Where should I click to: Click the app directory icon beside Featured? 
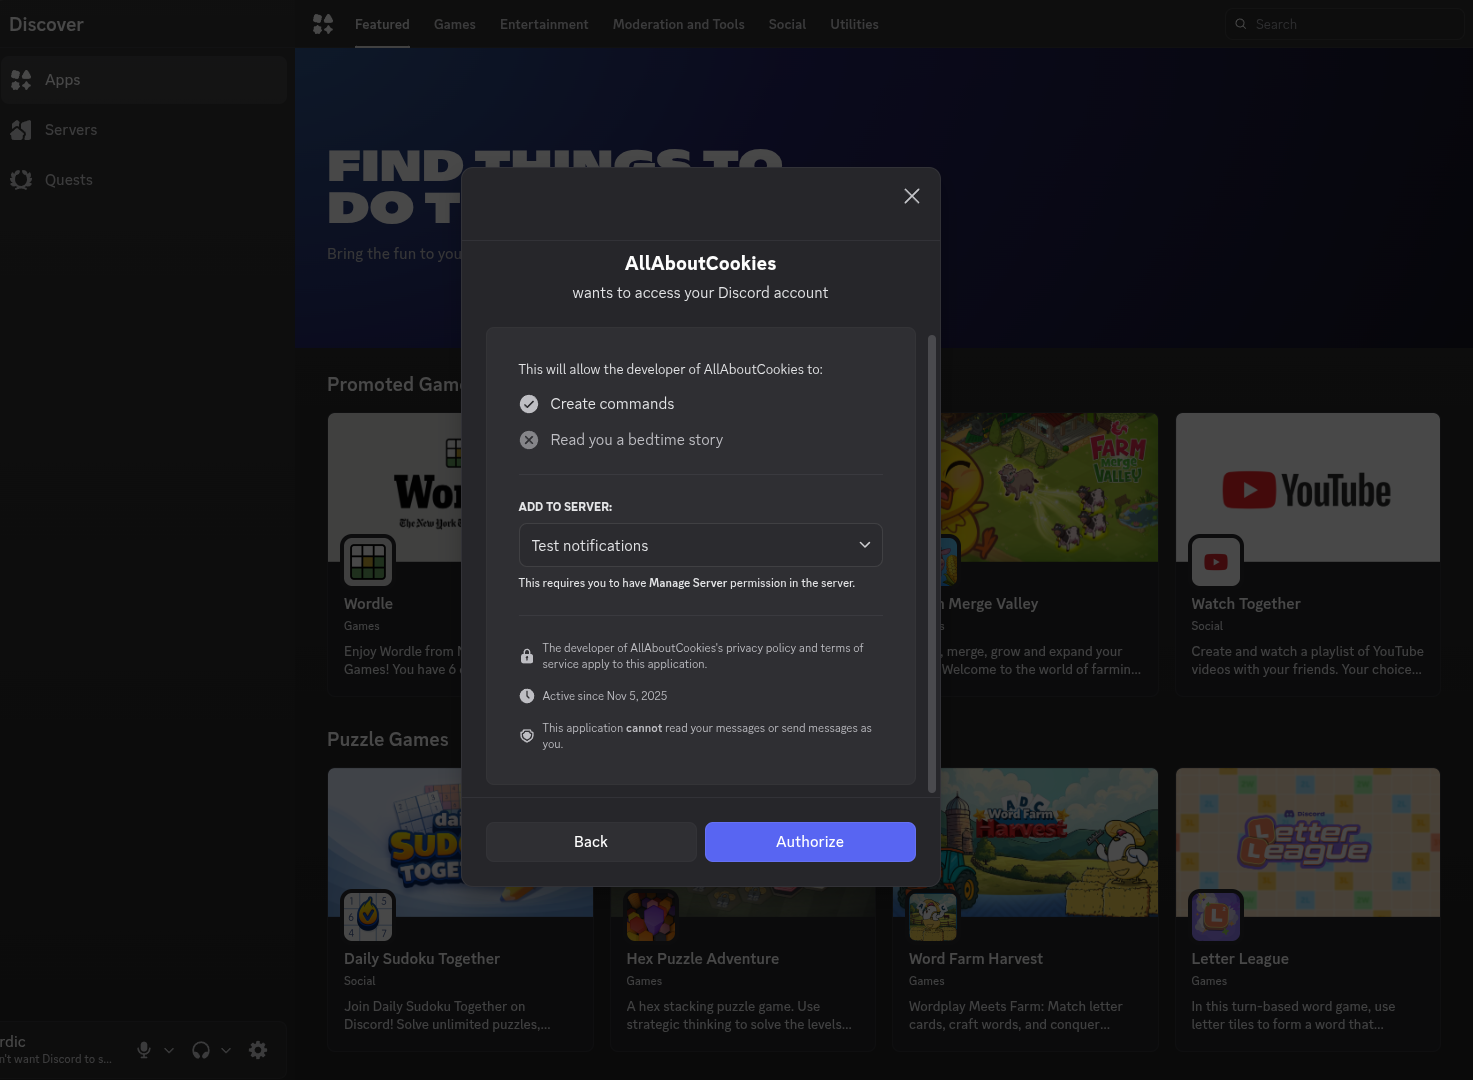pyautogui.click(x=323, y=24)
